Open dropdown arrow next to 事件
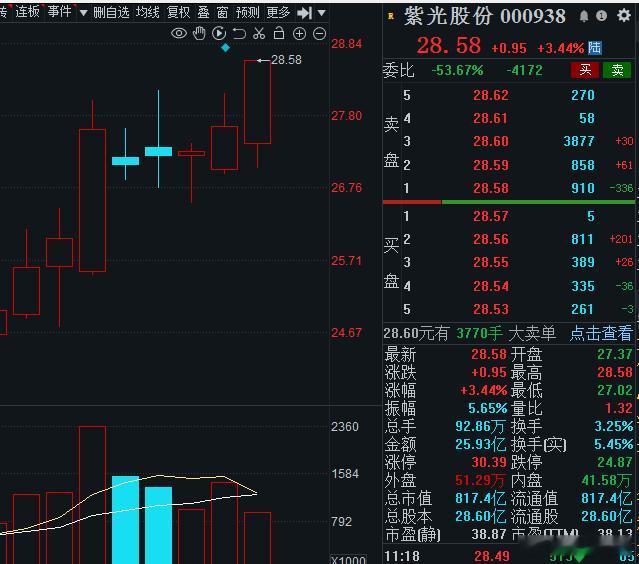639x564 pixels. tap(84, 13)
